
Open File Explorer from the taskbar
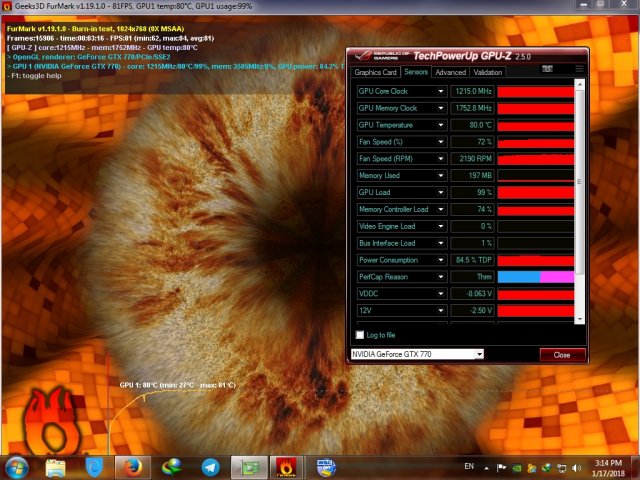(x=56, y=466)
